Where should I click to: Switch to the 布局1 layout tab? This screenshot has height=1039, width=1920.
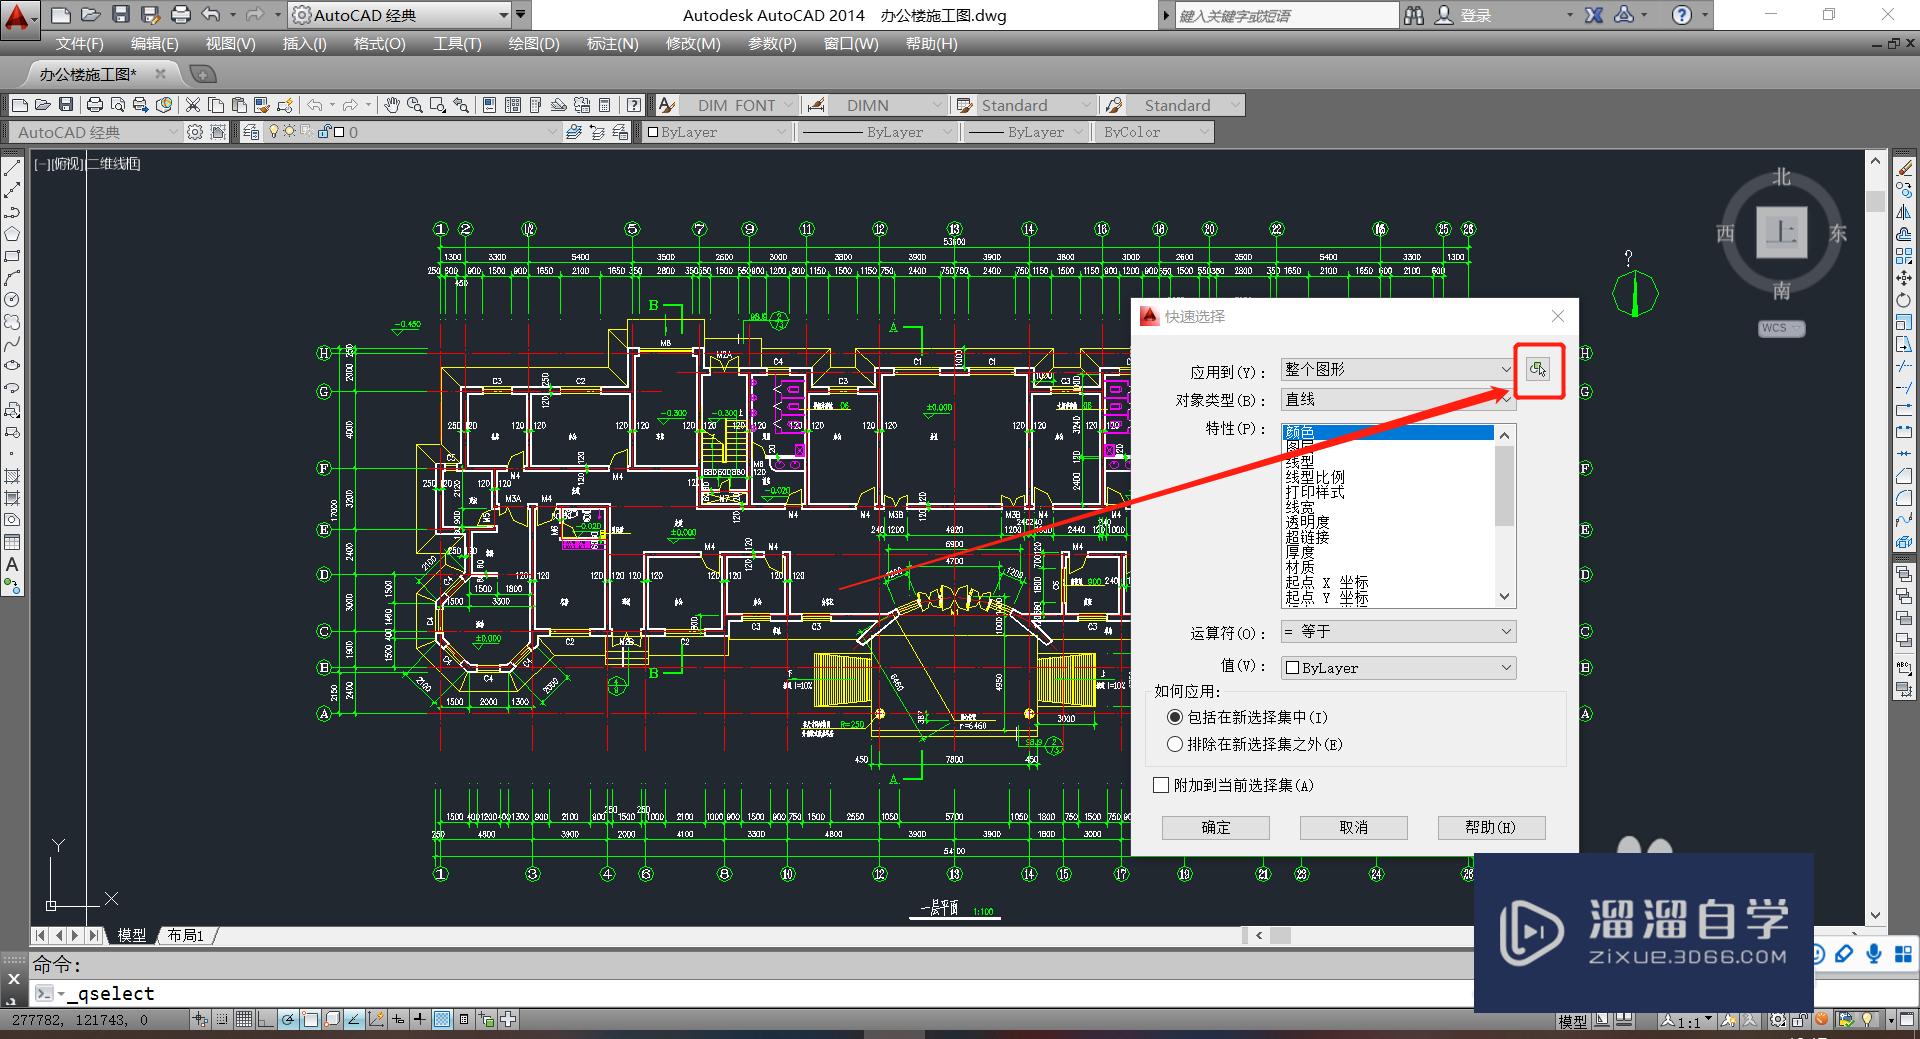coord(186,935)
